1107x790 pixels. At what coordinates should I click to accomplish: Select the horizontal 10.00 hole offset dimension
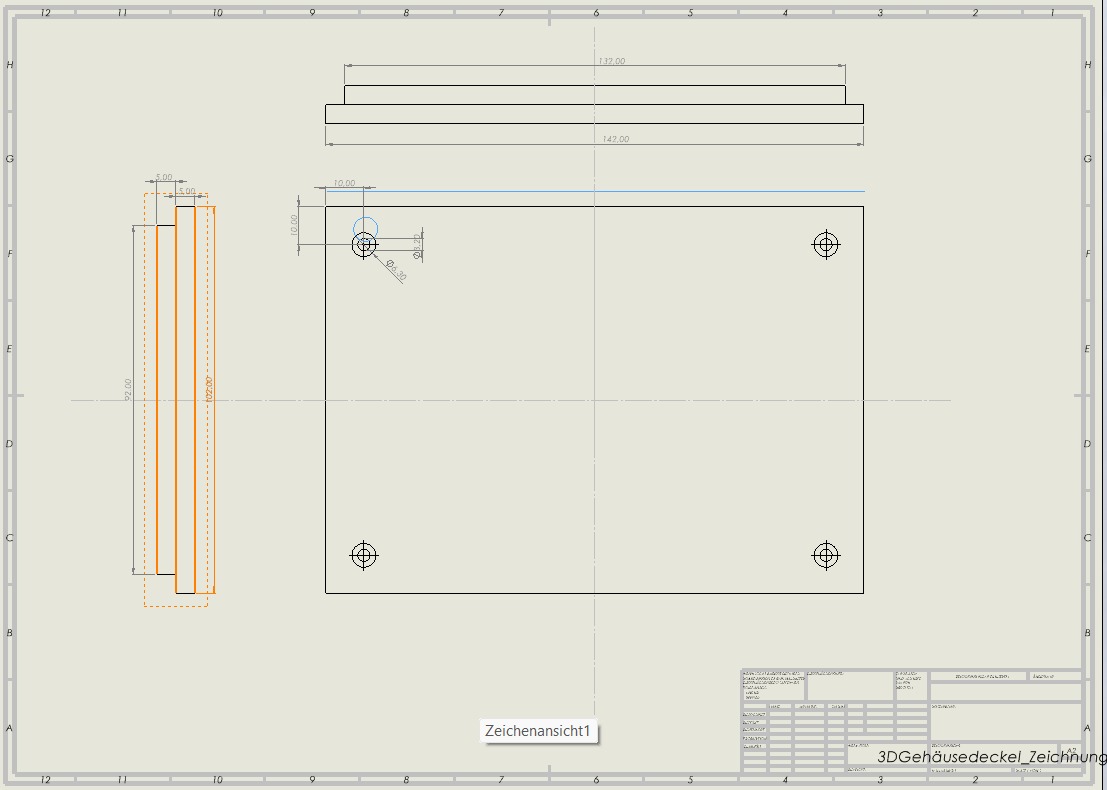[x=343, y=183]
